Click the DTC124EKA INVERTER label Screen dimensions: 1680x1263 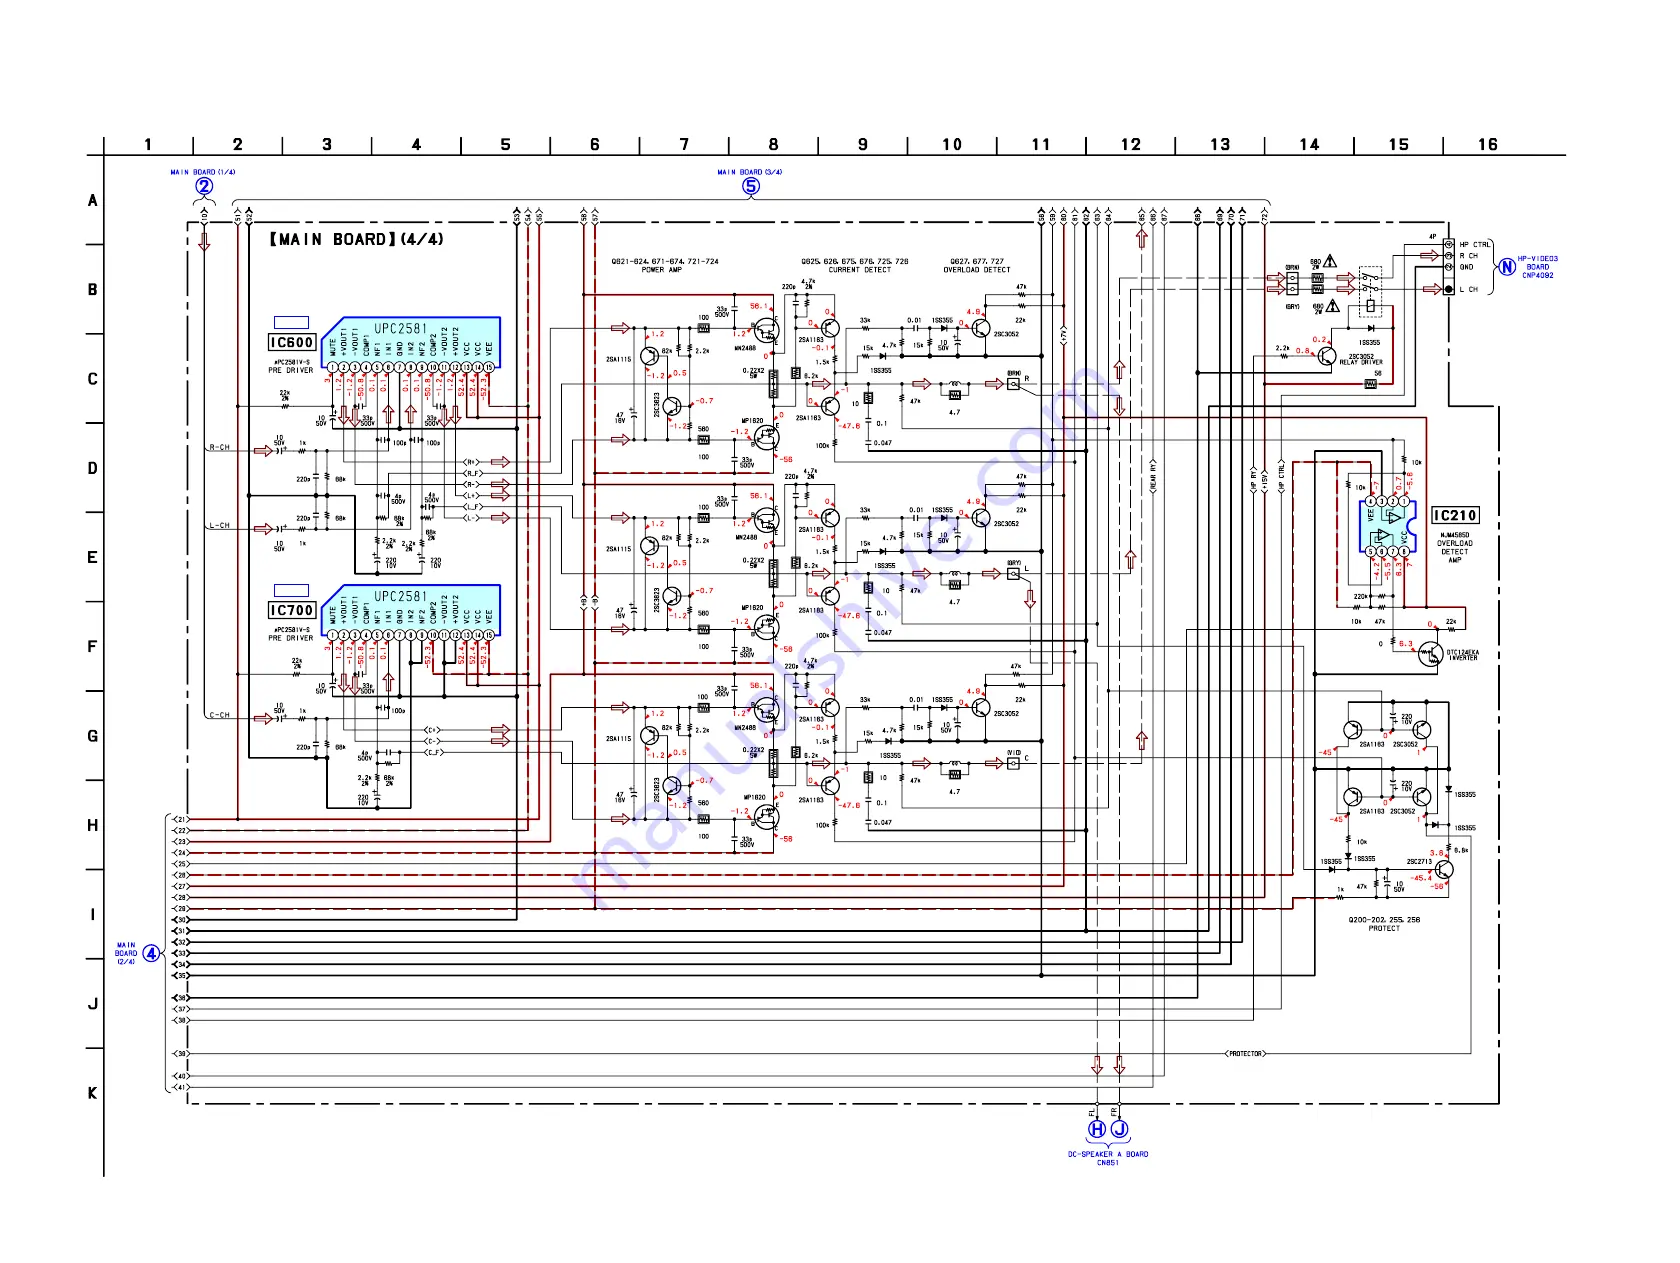click(x=1462, y=655)
